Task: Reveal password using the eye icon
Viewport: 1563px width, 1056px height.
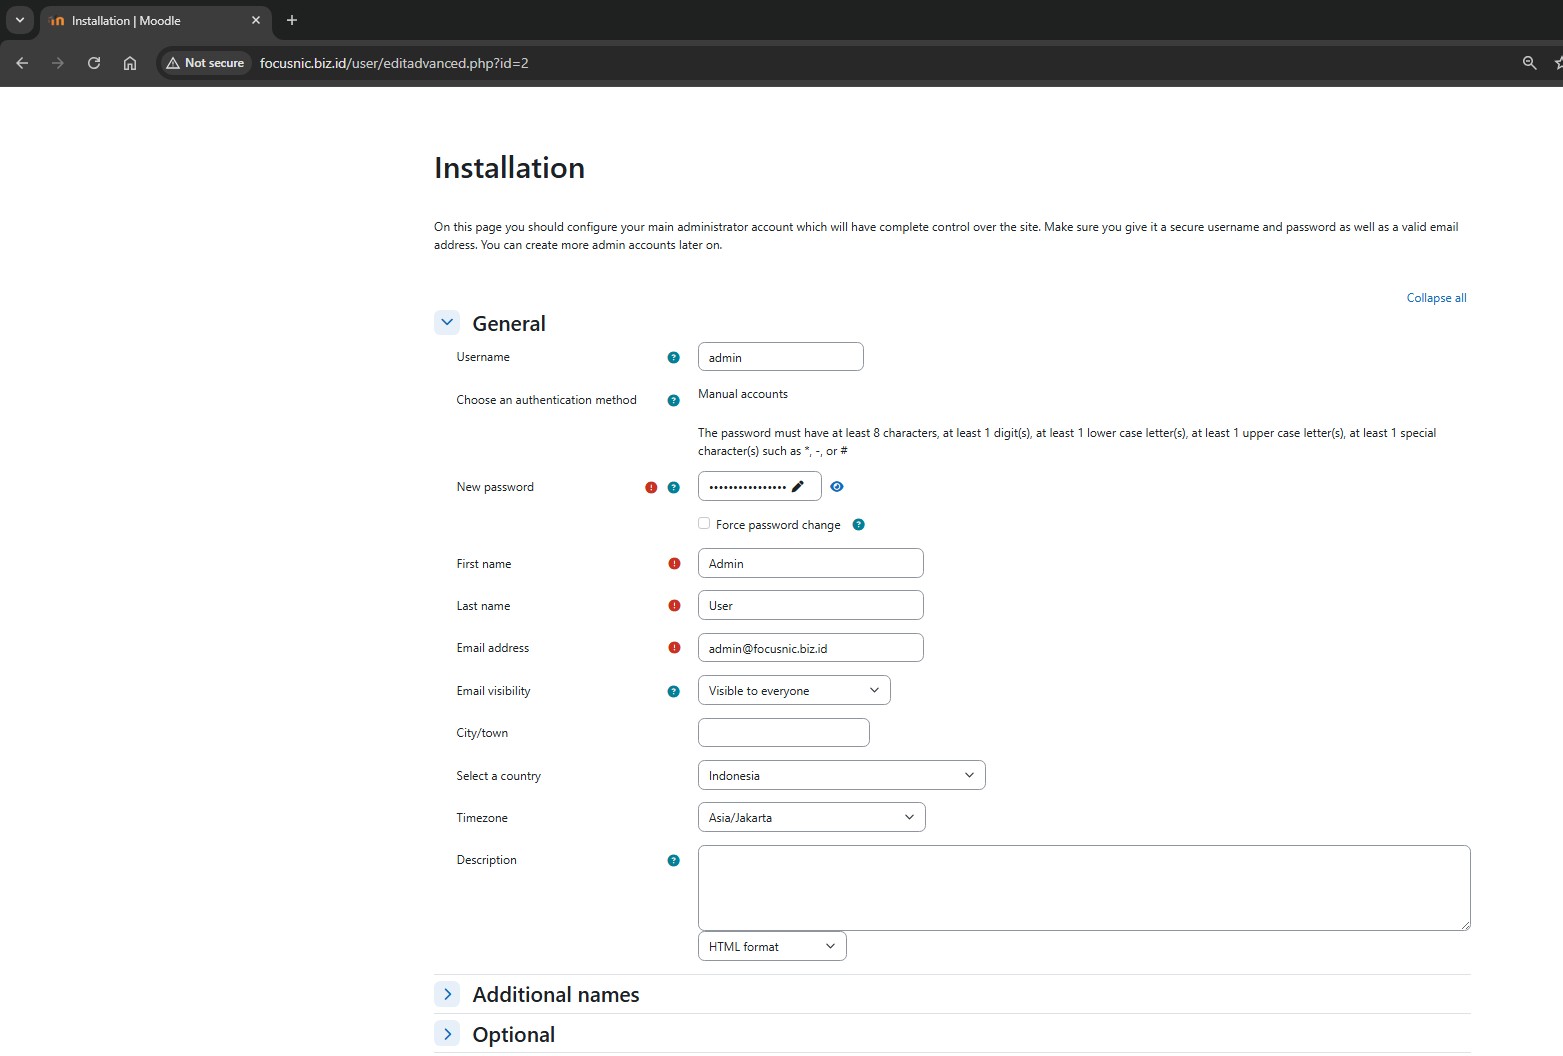Action: click(x=837, y=487)
